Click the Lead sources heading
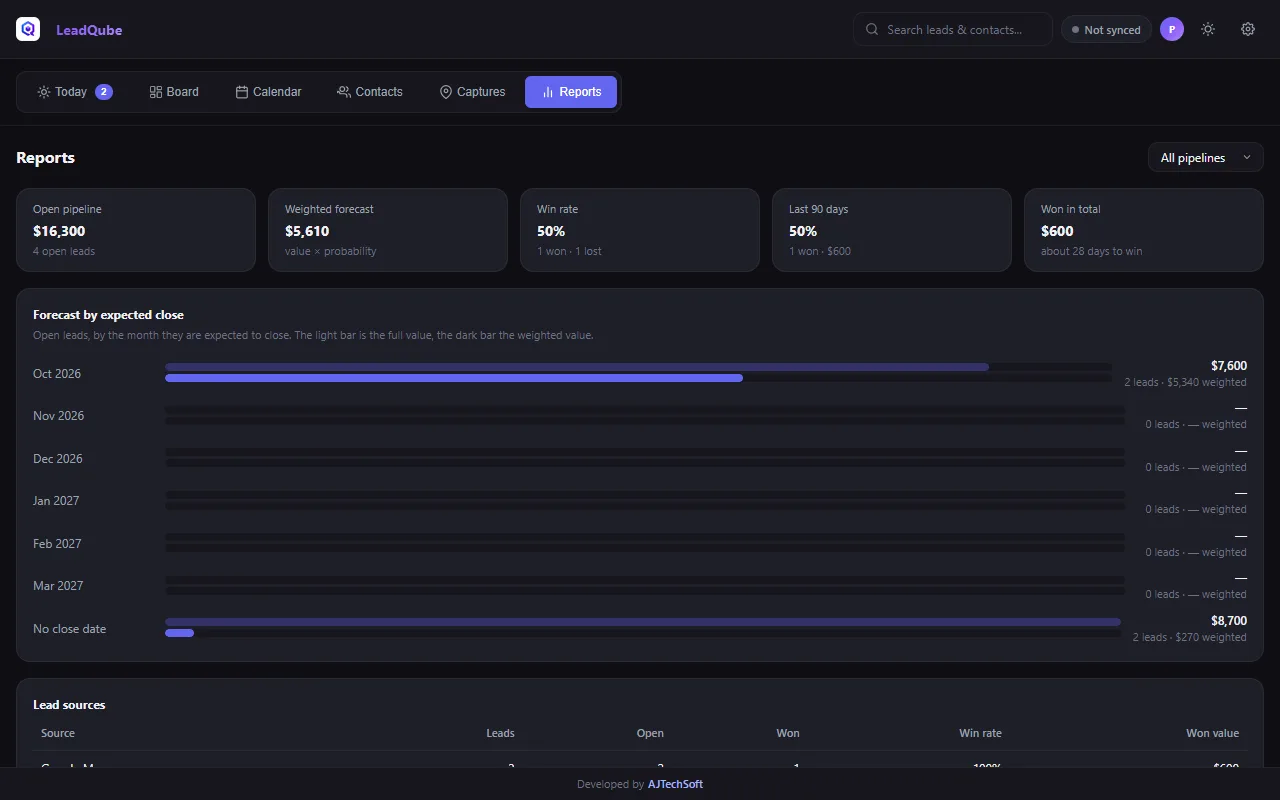The width and height of the screenshot is (1280, 800). click(x=69, y=705)
